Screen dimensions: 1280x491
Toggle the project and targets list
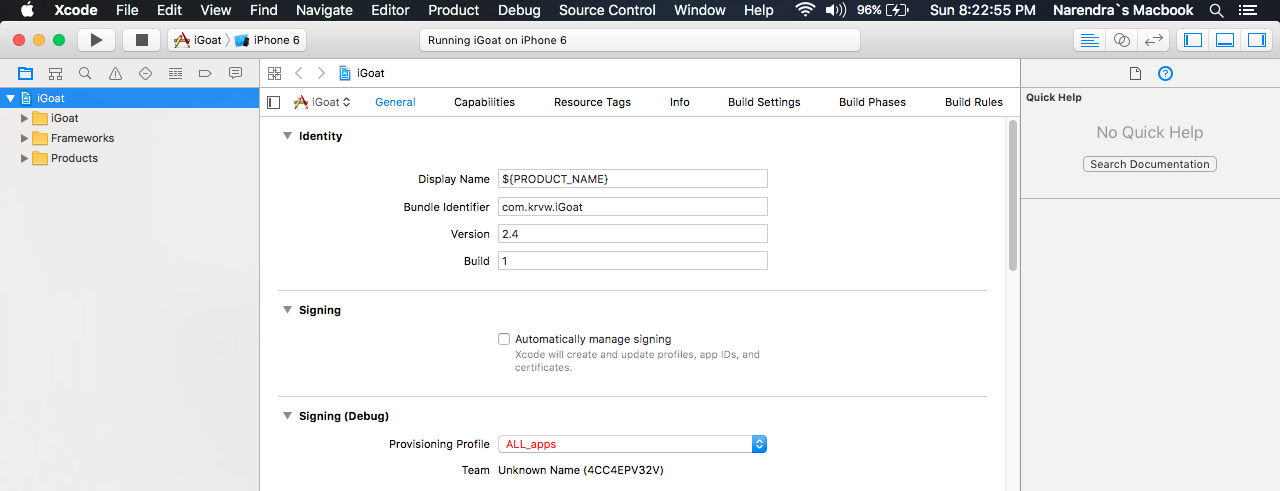point(274,102)
